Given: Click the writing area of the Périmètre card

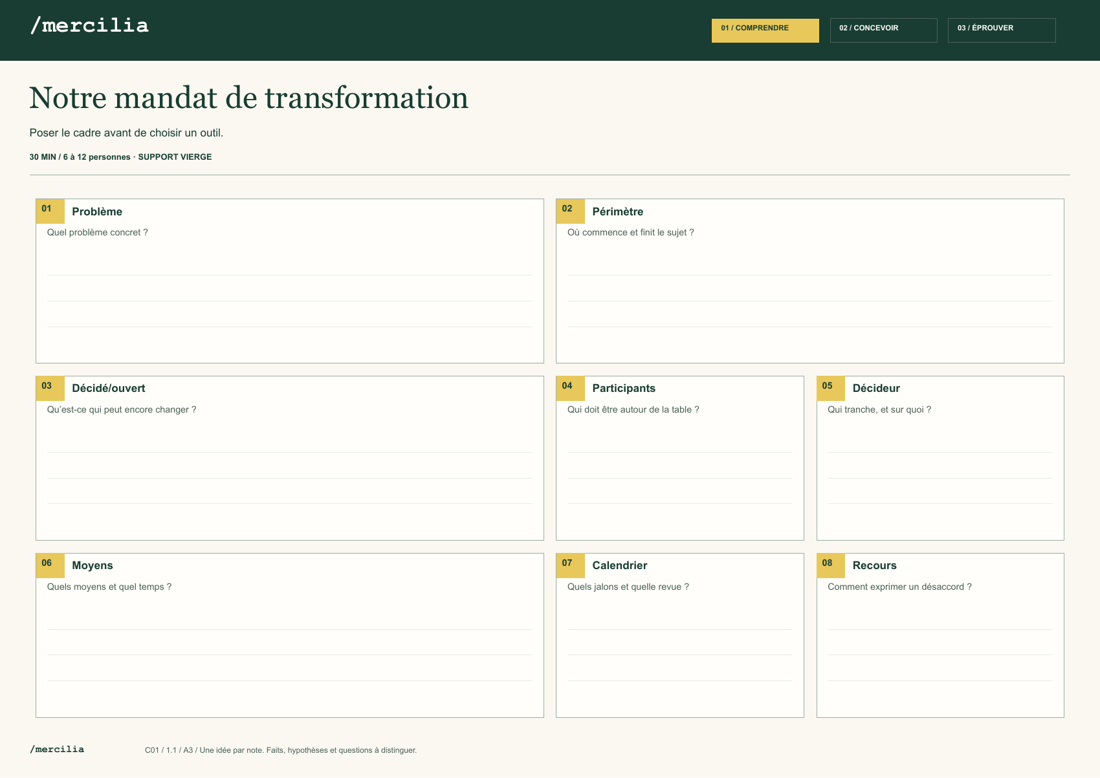Looking at the screenshot, I should (810, 302).
